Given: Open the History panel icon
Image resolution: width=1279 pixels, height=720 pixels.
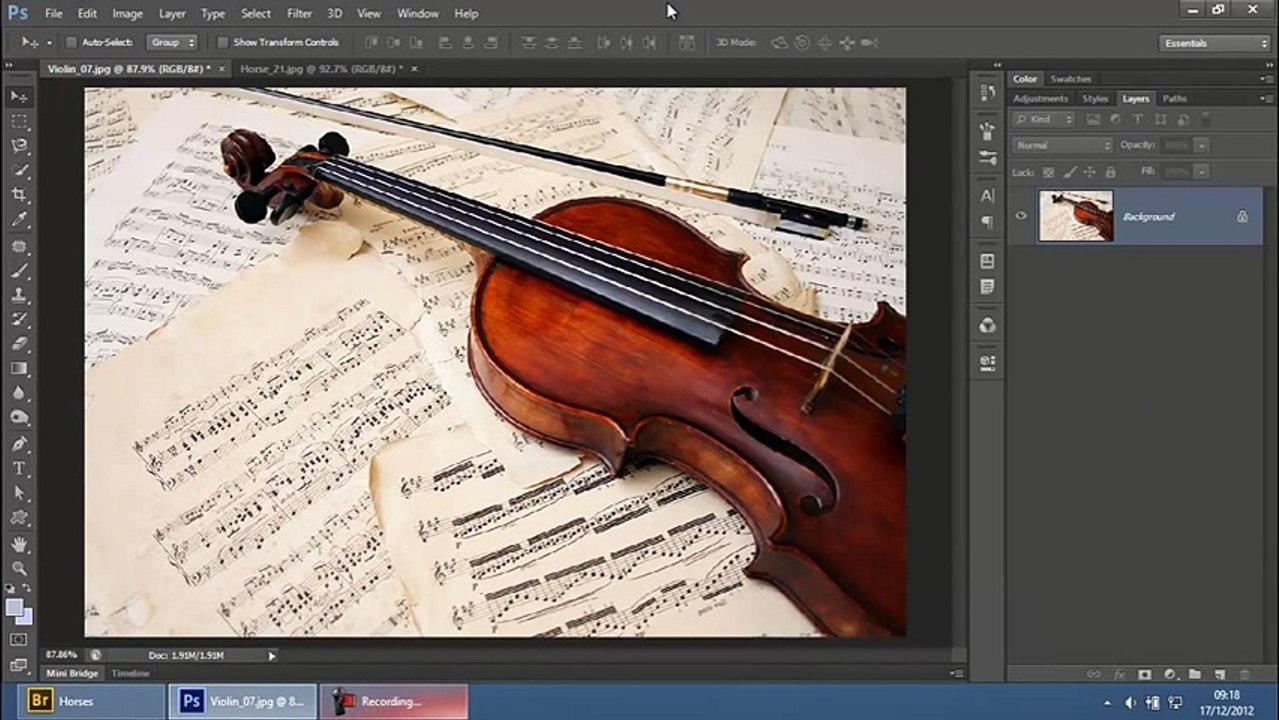Looking at the screenshot, I should tap(987, 94).
